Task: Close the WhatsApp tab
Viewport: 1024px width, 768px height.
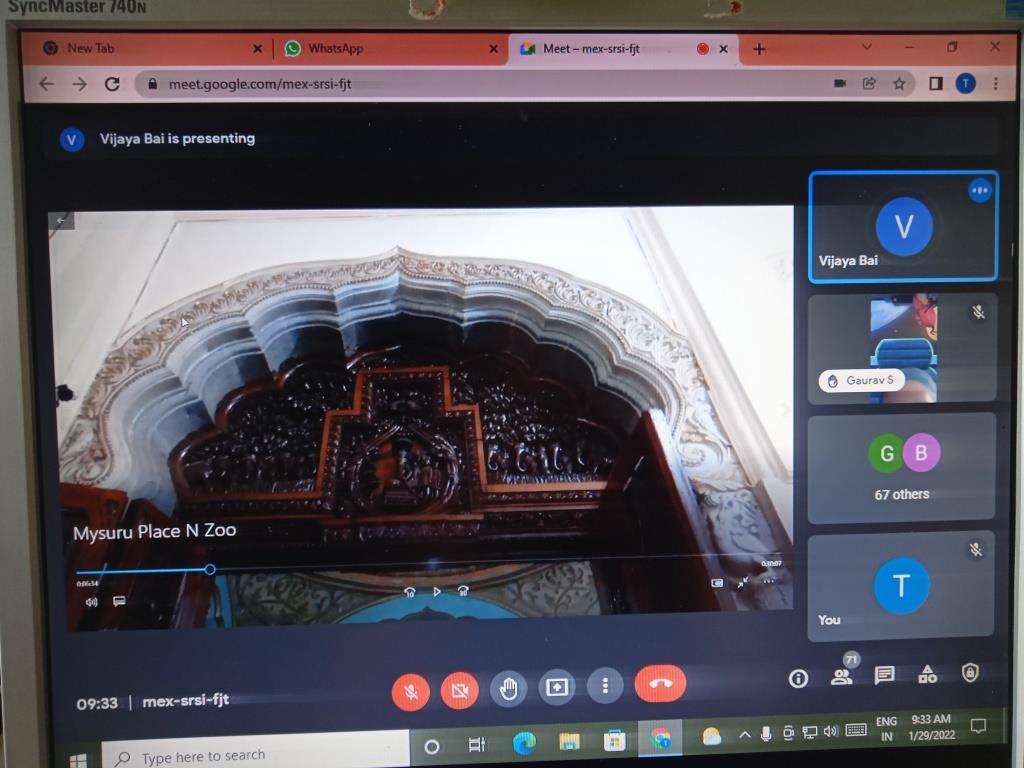Action: click(x=493, y=48)
